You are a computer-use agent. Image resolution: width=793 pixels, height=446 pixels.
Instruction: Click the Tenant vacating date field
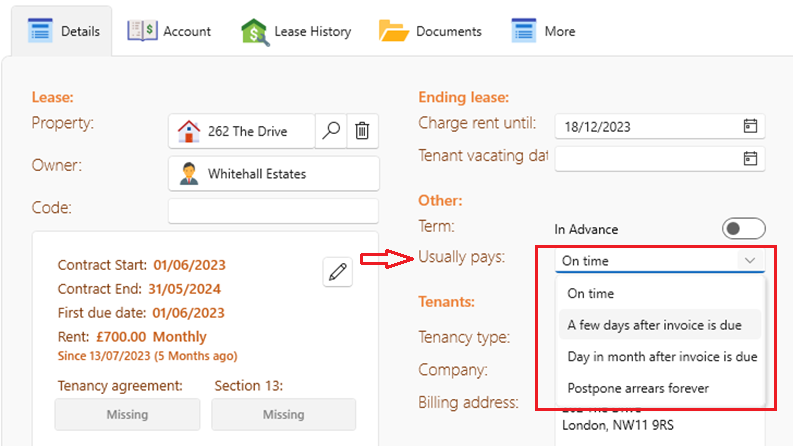tap(659, 159)
